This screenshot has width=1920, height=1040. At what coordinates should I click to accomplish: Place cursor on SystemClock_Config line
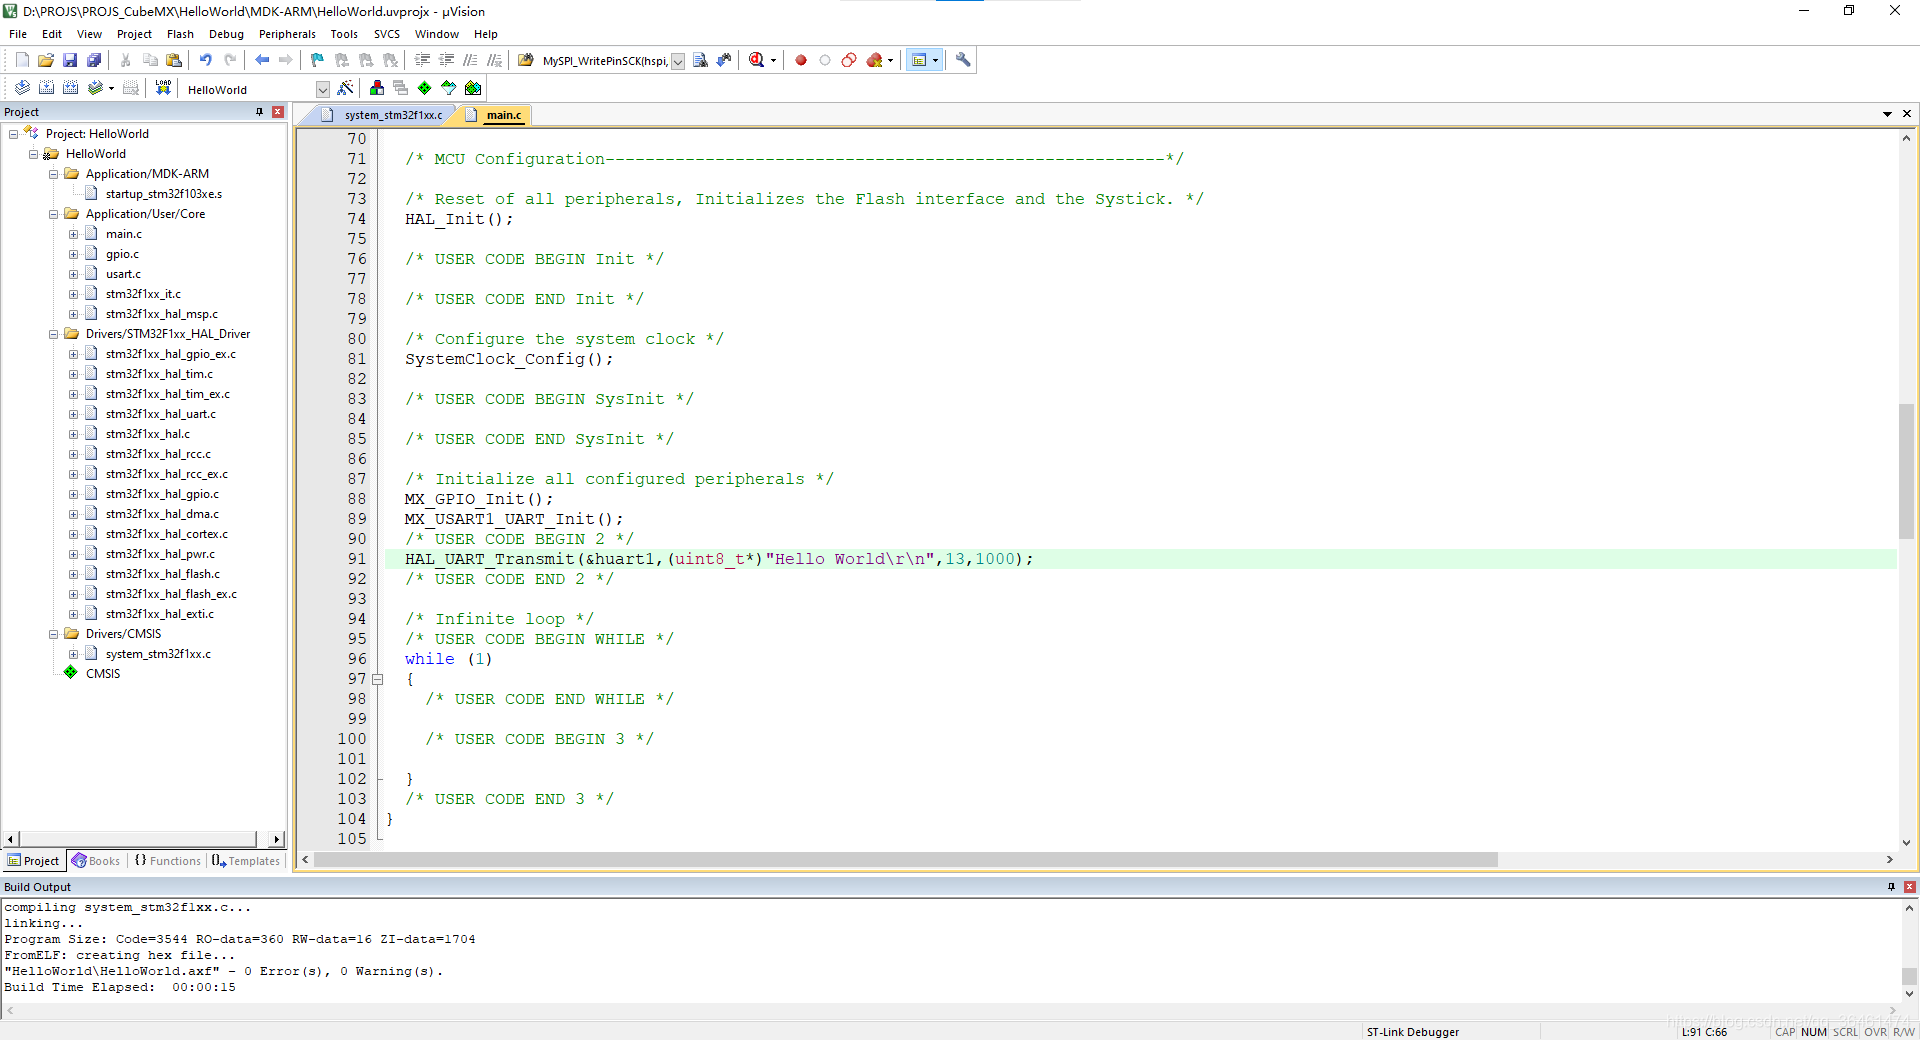tap(509, 359)
